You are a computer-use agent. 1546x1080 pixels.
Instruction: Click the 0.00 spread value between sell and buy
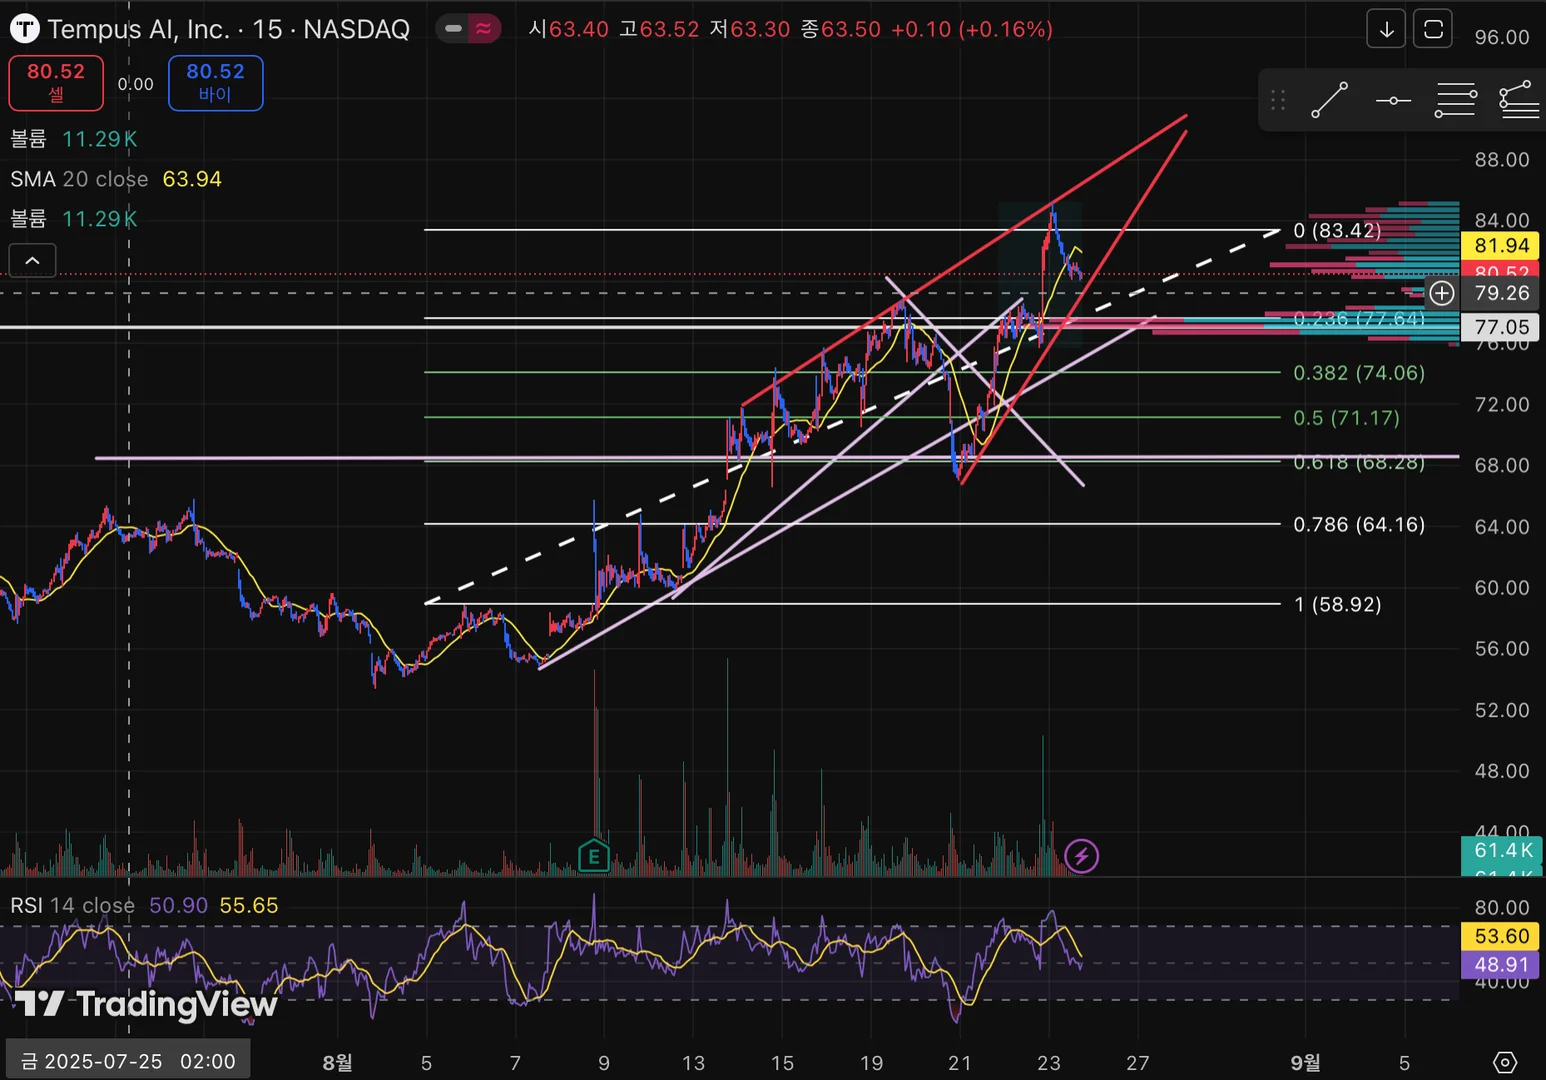[136, 84]
